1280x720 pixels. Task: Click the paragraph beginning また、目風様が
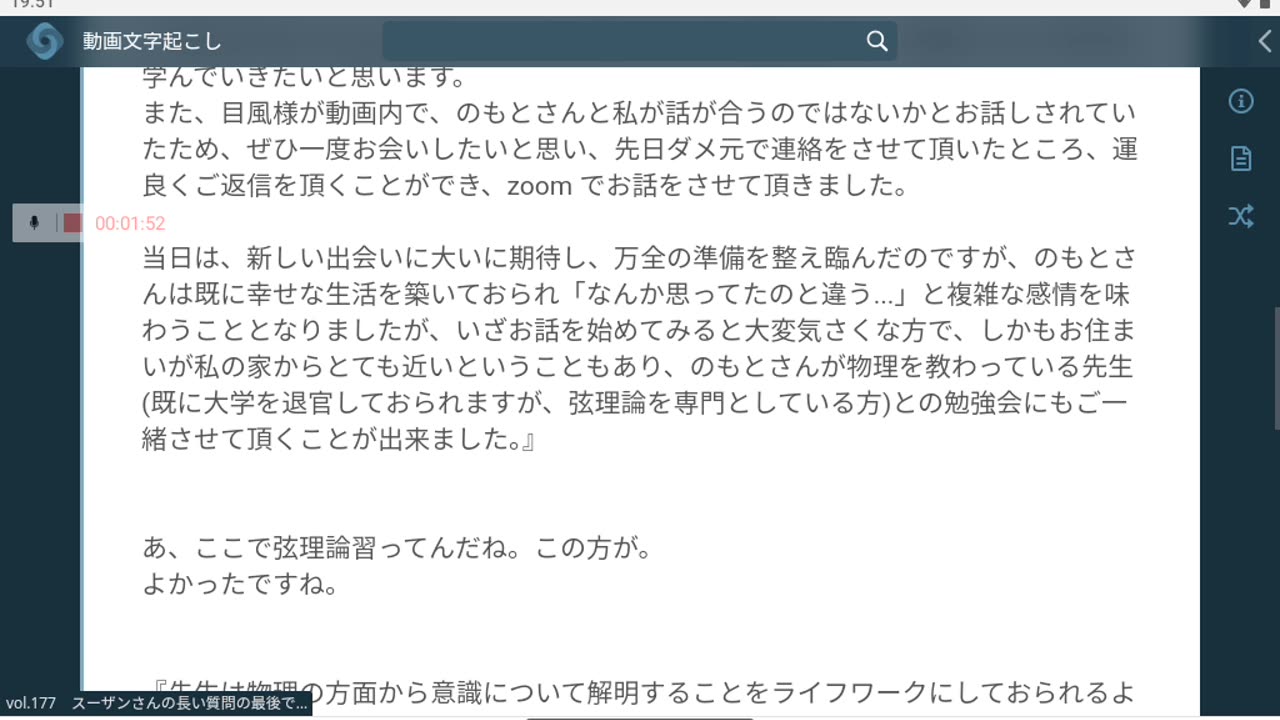[x=640, y=149]
